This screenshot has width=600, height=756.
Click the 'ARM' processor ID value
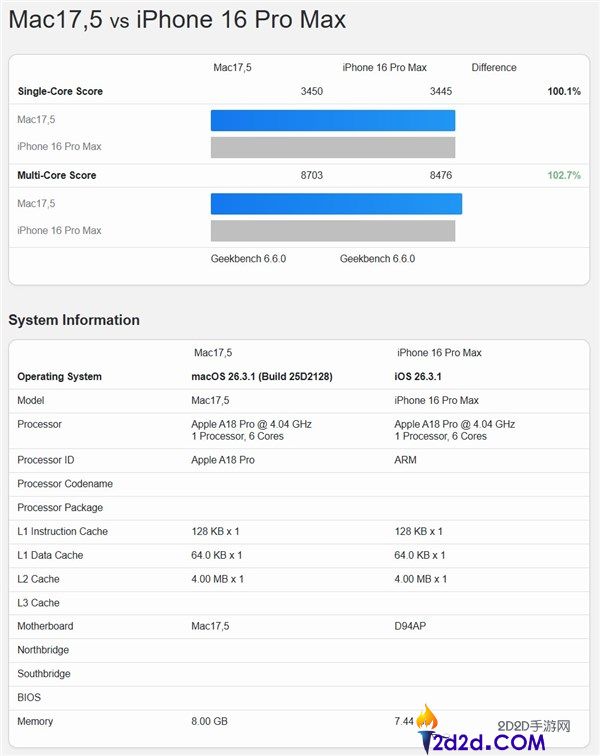(x=405, y=460)
